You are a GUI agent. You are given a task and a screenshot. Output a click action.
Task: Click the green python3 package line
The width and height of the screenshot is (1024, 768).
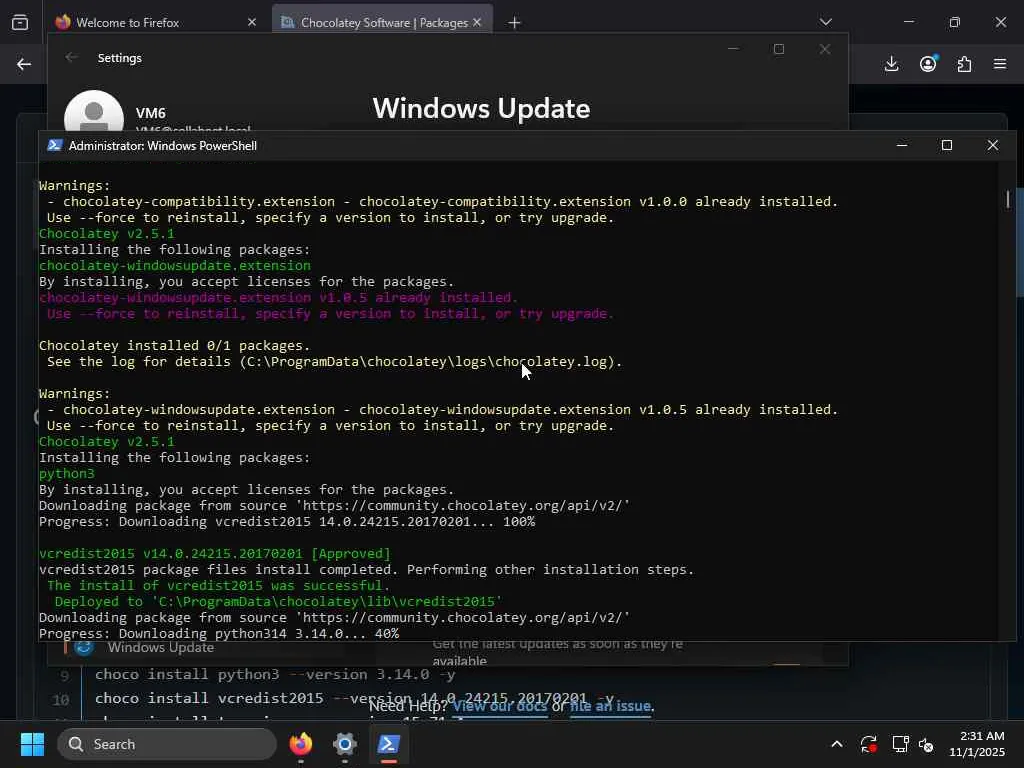[x=67, y=473]
